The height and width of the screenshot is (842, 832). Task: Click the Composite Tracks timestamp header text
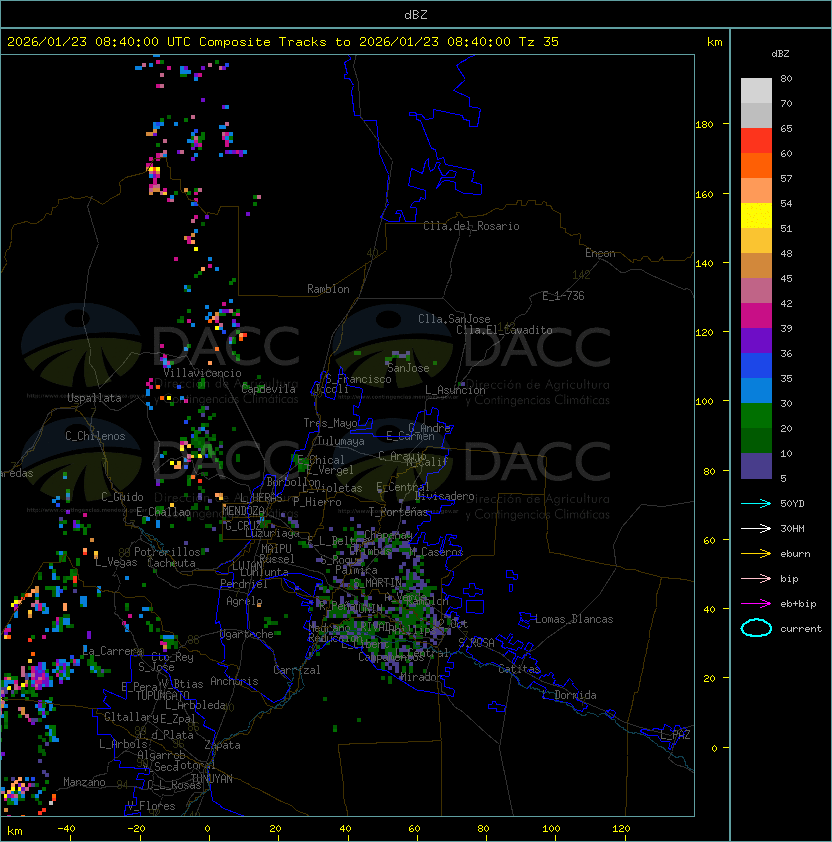283,42
